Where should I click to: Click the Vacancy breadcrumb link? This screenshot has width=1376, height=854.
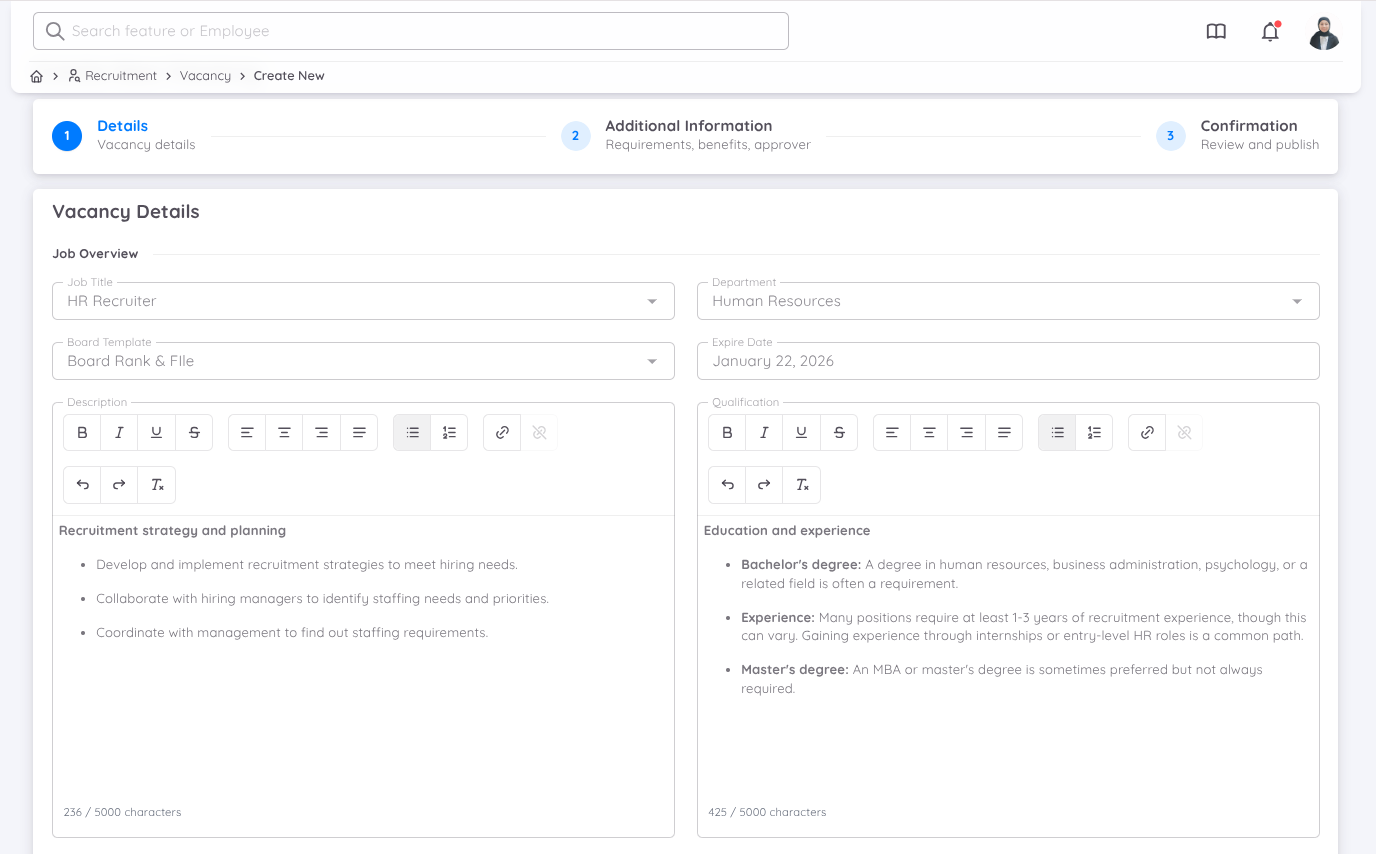pyautogui.click(x=205, y=76)
